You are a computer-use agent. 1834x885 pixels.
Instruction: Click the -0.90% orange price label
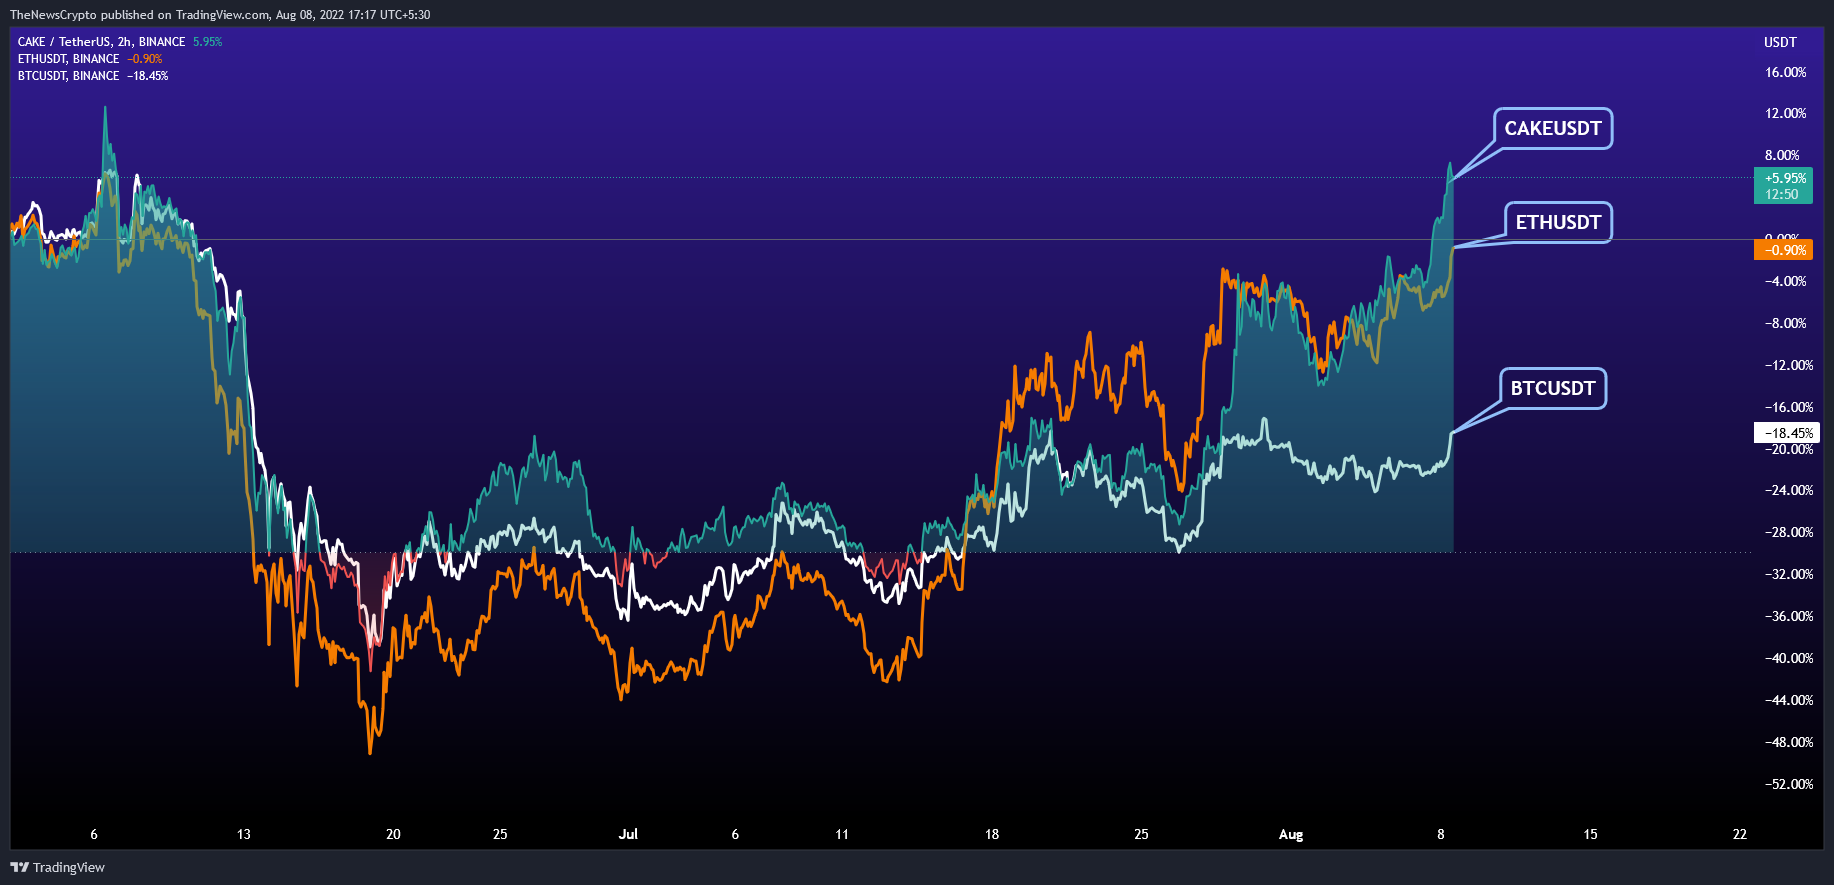(x=1783, y=250)
